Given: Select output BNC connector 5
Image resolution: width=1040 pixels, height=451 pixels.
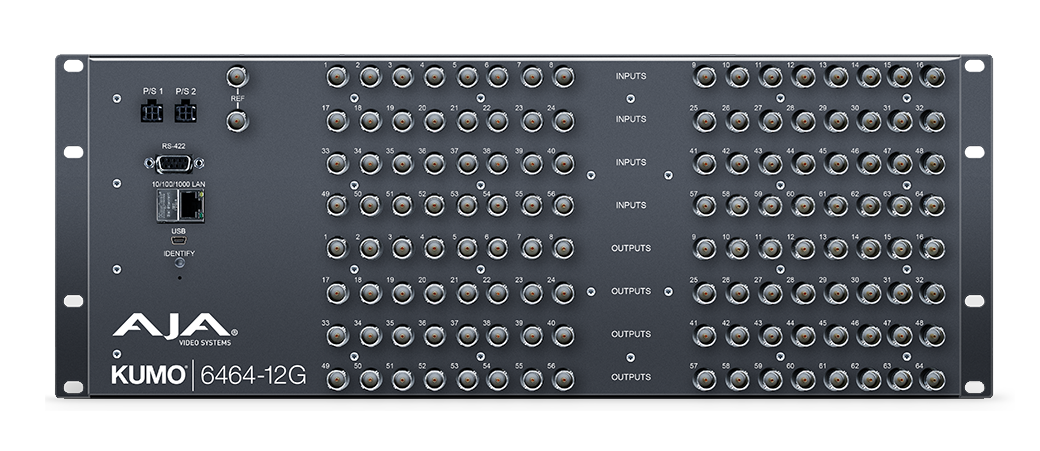Looking at the screenshot, I should [467, 249].
